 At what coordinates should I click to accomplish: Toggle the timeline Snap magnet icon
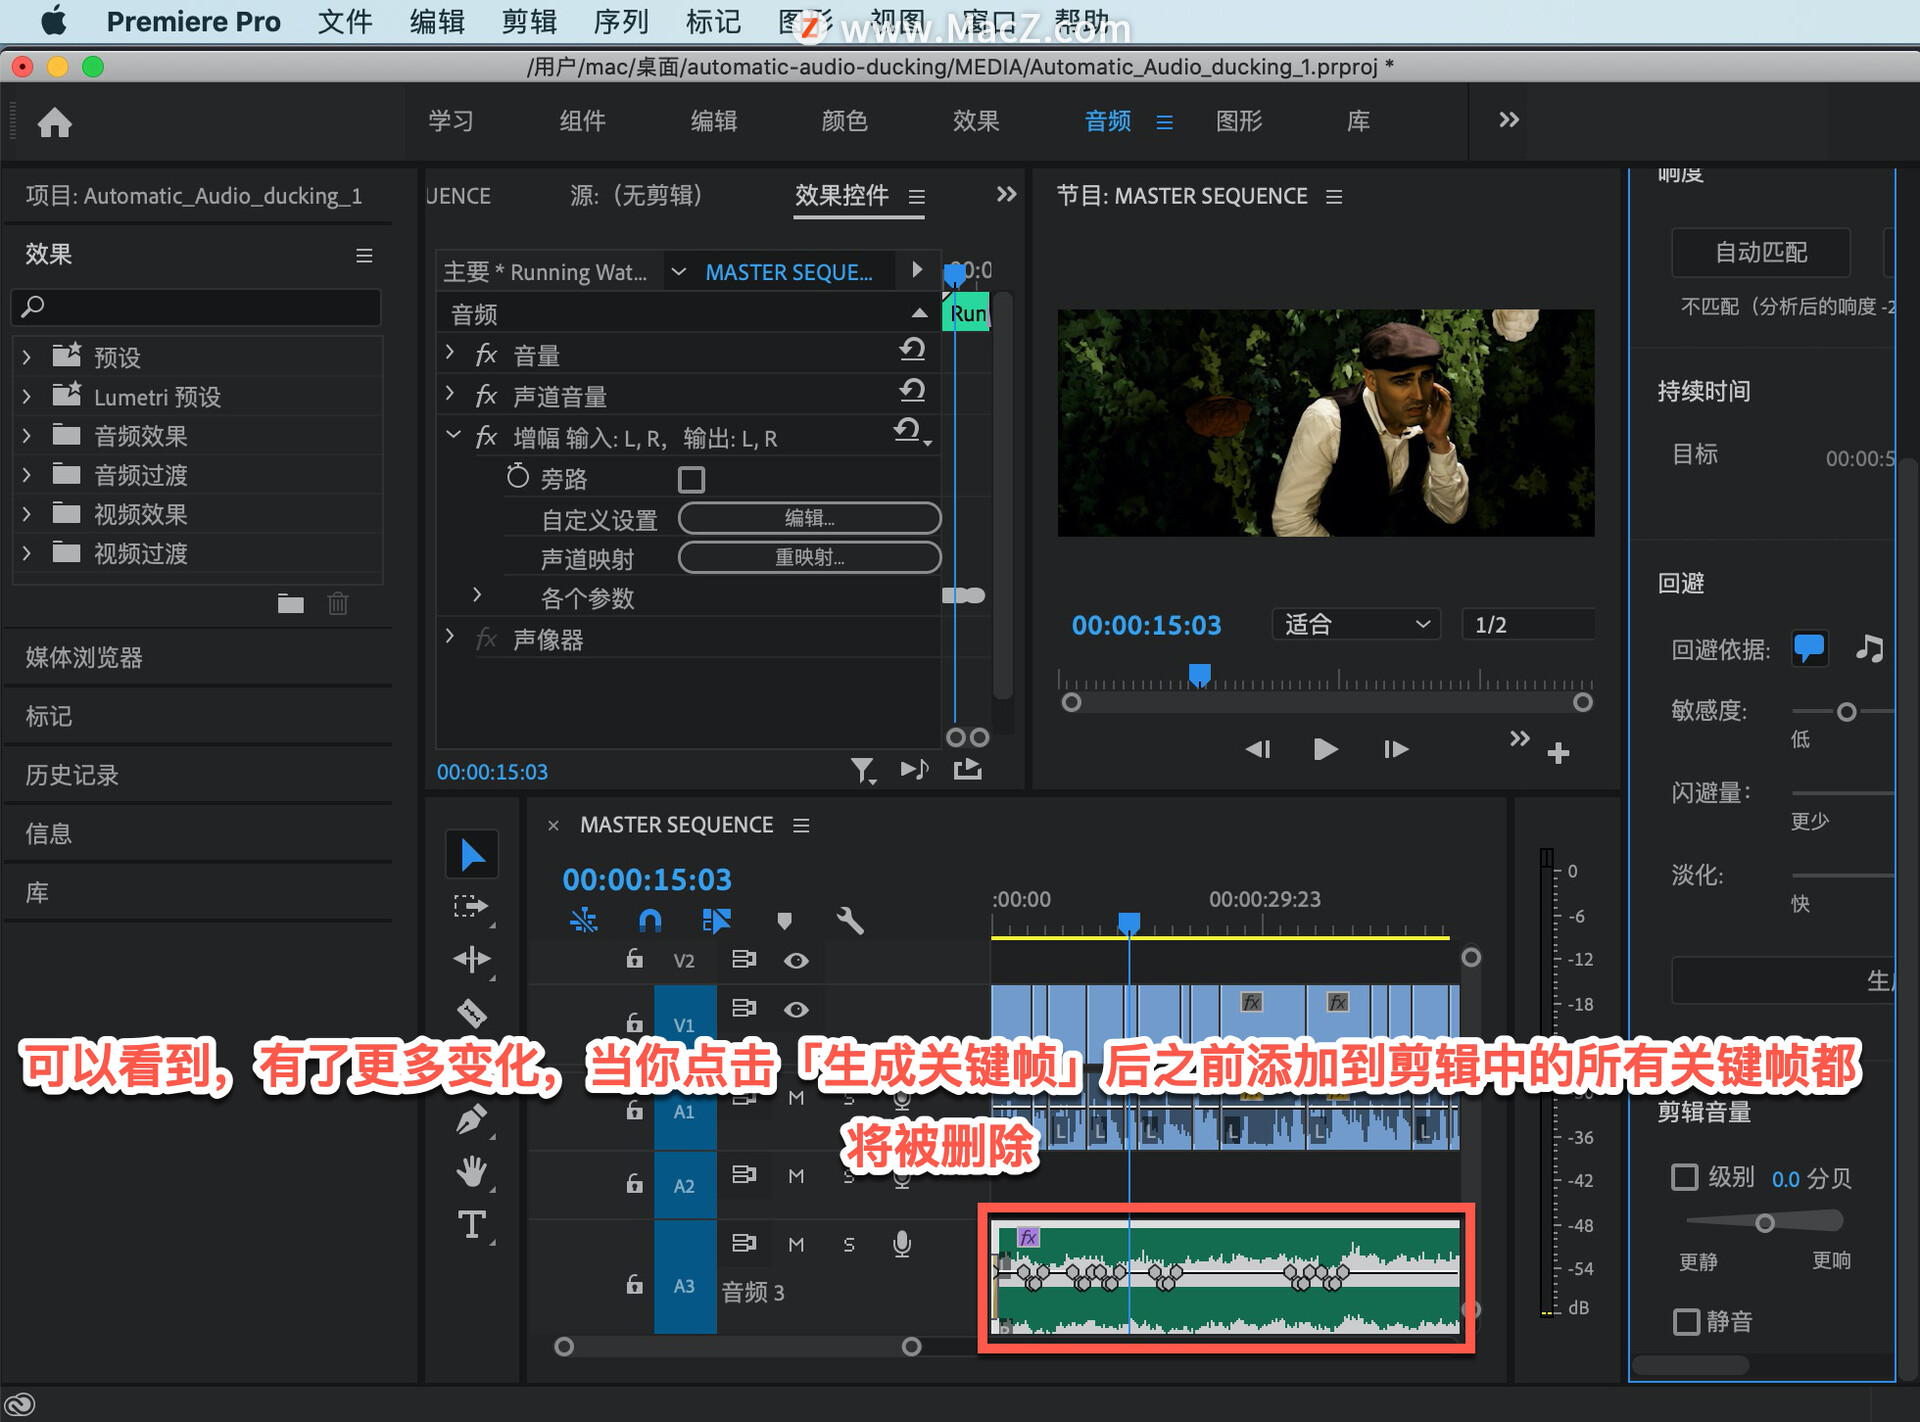[650, 920]
